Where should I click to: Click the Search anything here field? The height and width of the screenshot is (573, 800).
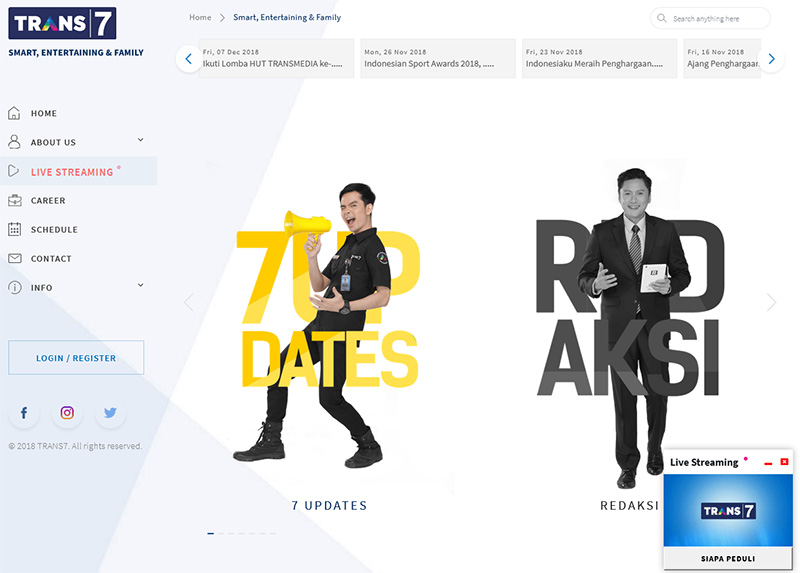point(710,18)
